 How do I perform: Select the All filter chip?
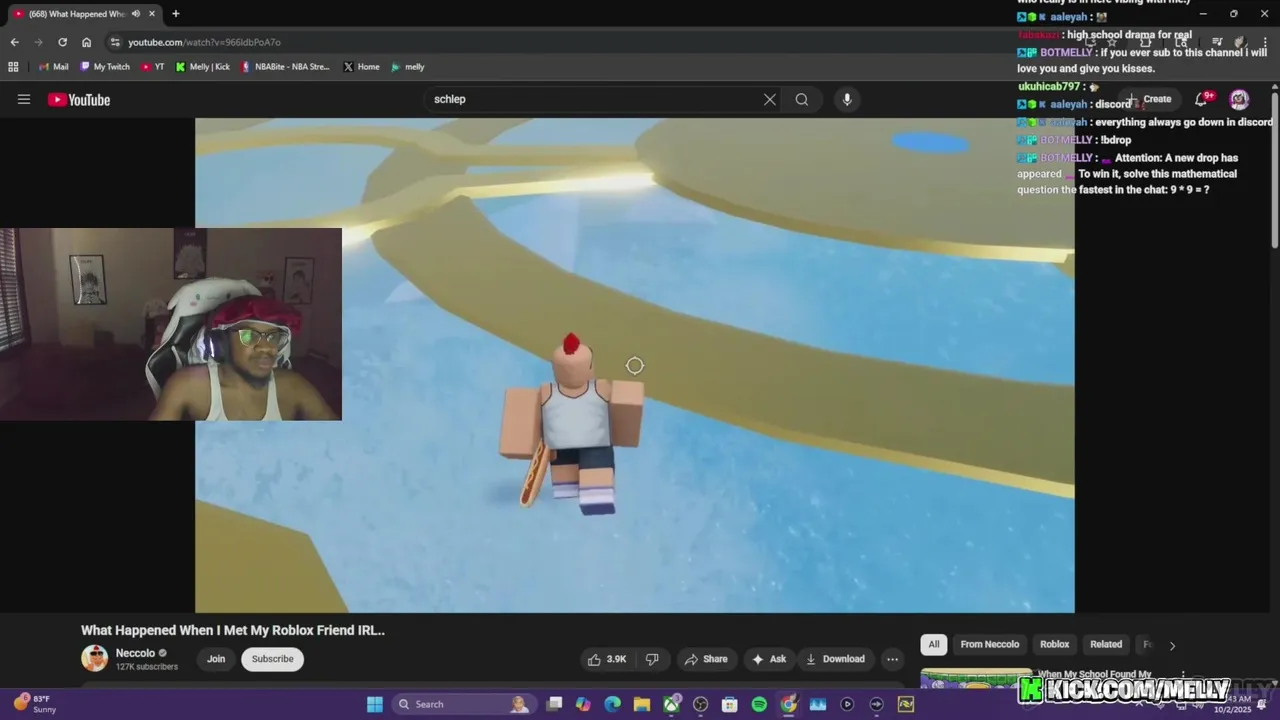(934, 644)
